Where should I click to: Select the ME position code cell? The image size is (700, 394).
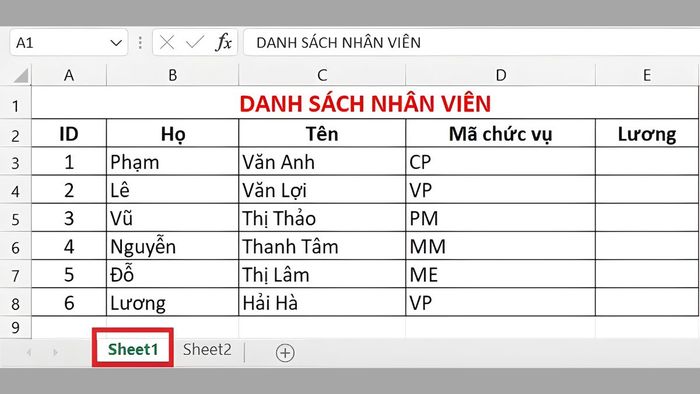point(500,274)
